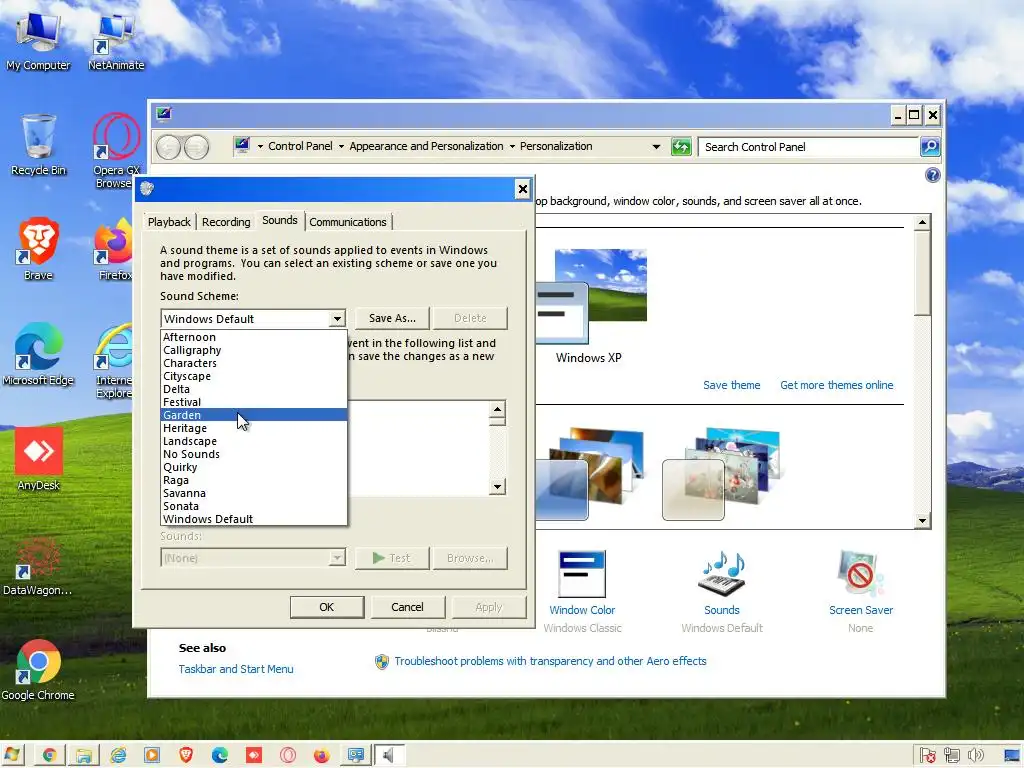Open Brave from the taskbar

pyautogui.click(x=185, y=756)
